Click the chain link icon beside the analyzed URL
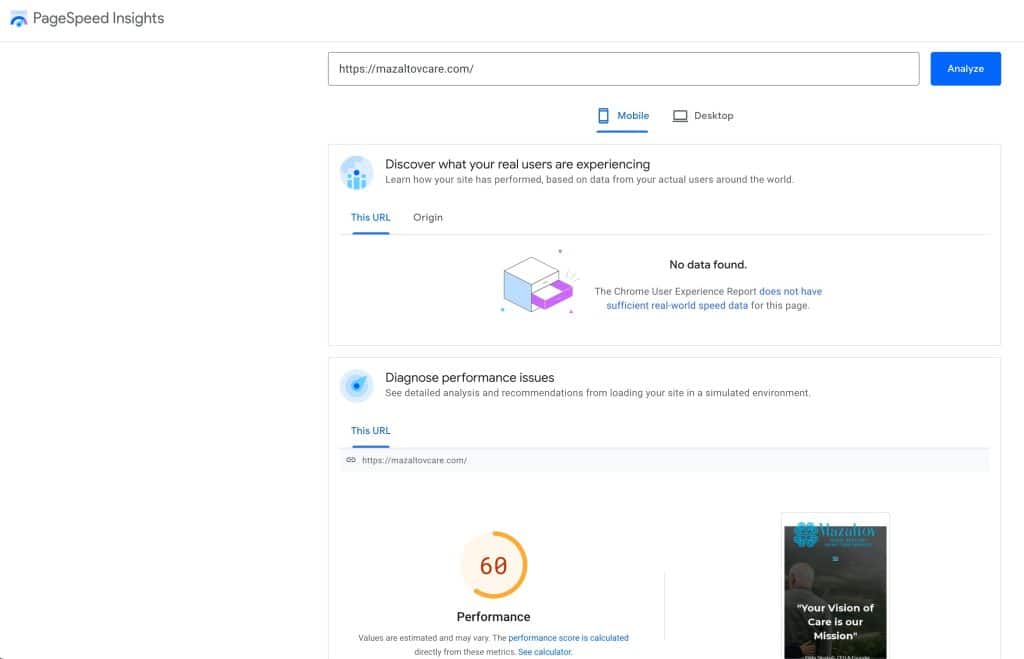The height and width of the screenshot is (659, 1024). pyautogui.click(x=351, y=460)
